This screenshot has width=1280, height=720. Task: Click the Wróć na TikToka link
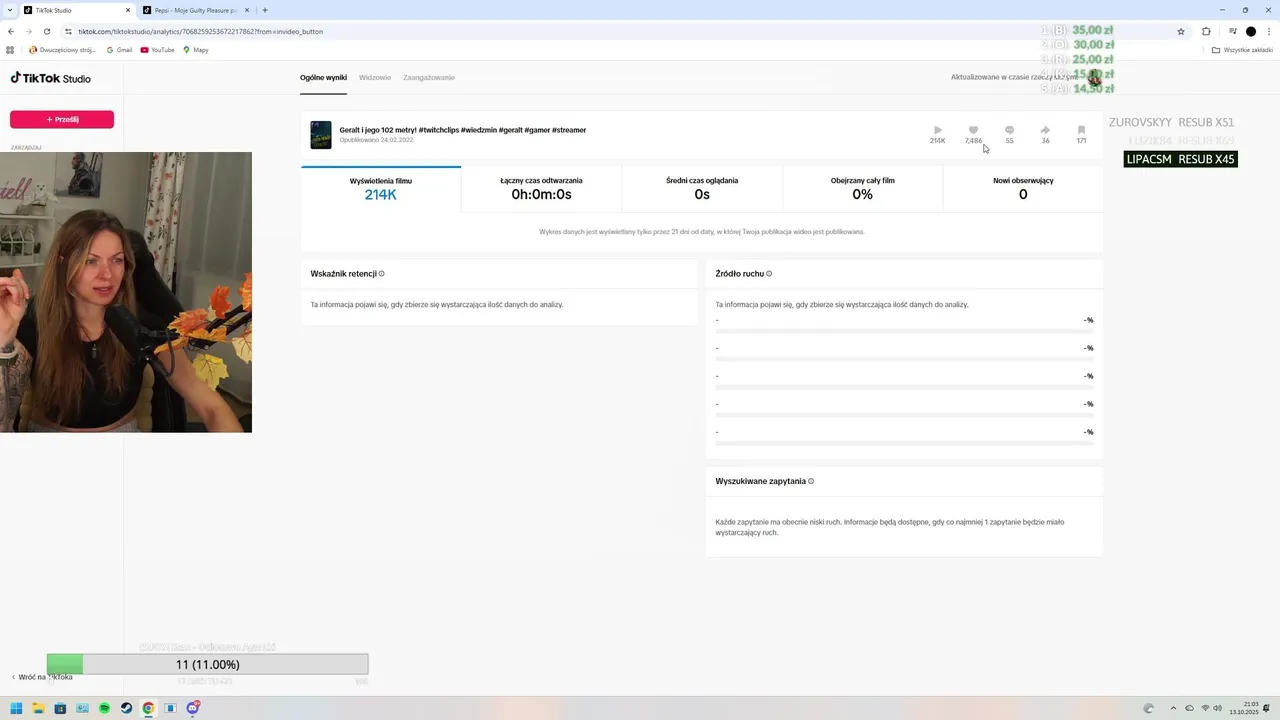coord(42,677)
